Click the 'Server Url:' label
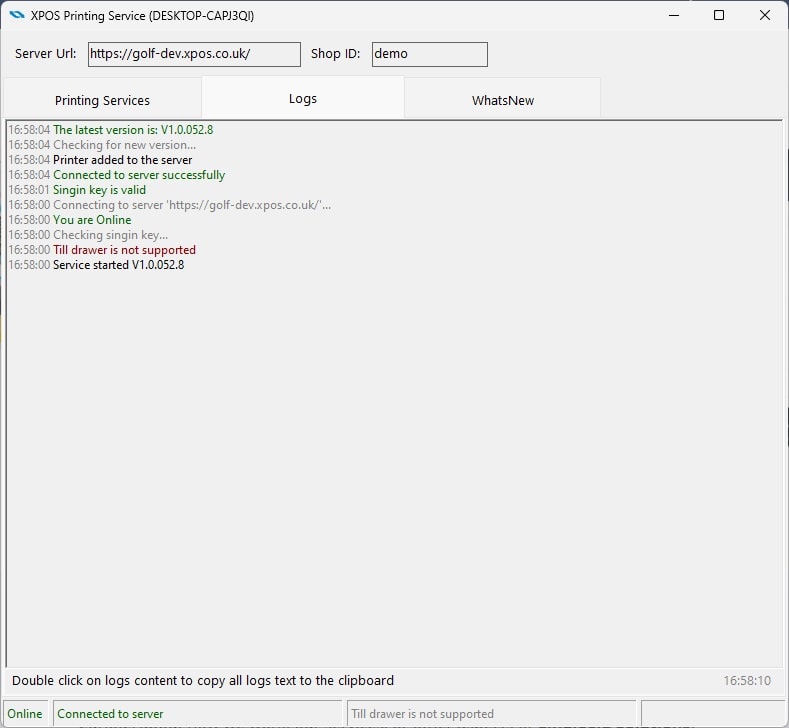Screen dimensions: 789x728 (x=46, y=53)
